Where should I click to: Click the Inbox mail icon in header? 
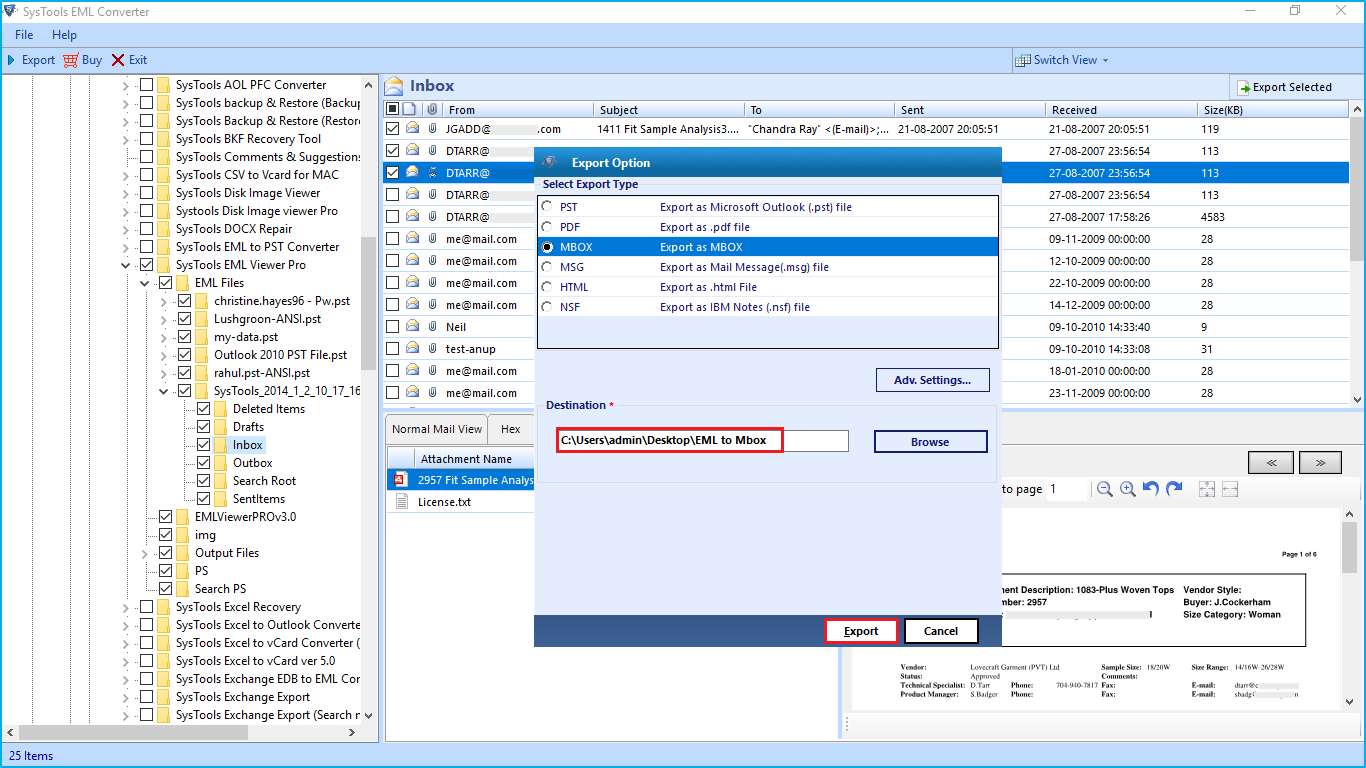point(394,86)
